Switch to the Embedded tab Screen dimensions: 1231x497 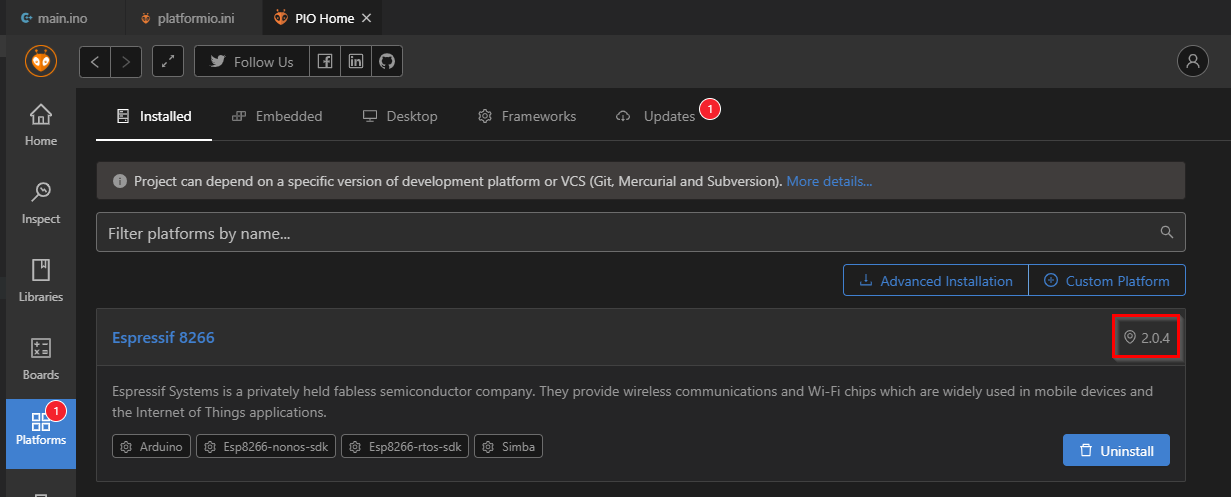click(x=277, y=116)
